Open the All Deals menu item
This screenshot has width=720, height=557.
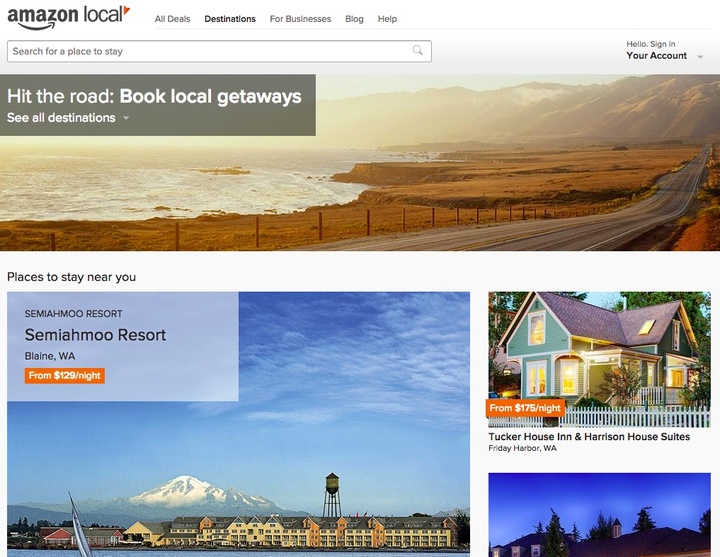(172, 19)
